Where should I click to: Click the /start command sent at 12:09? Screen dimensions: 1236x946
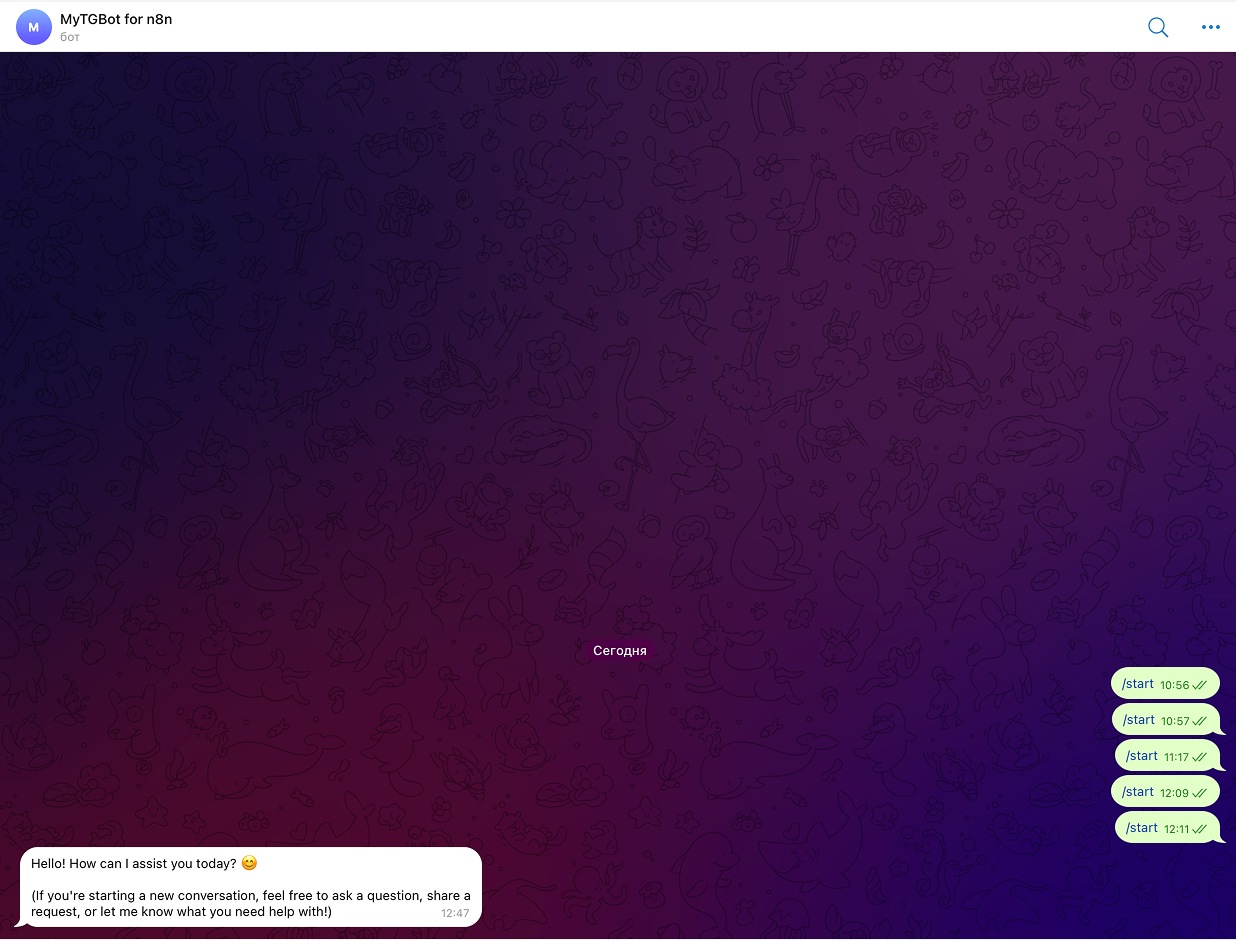(x=1138, y=792)
